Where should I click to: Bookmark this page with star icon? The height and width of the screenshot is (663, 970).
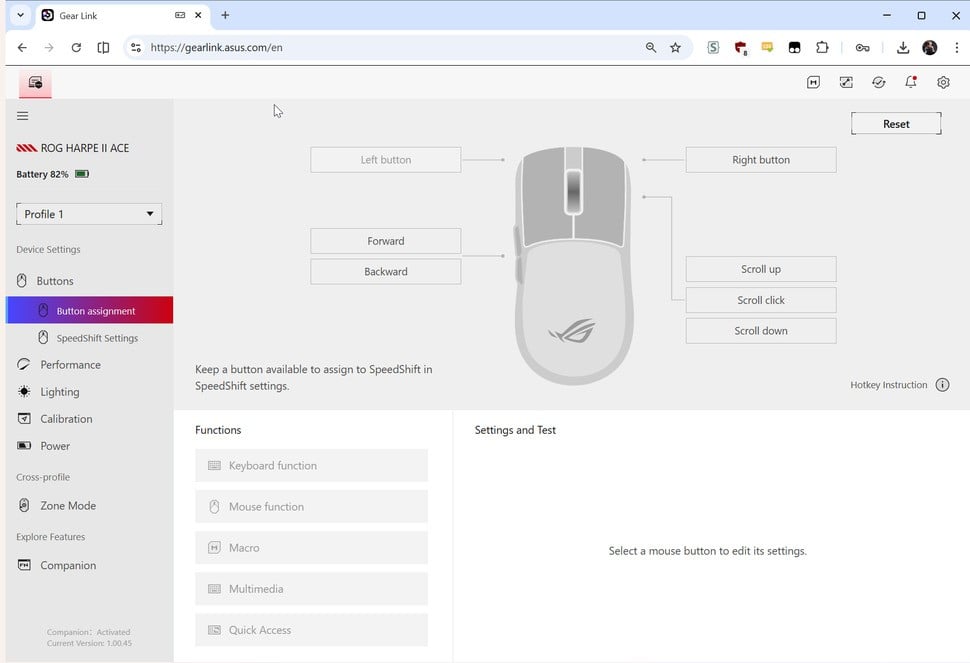(x=676, y=48)
